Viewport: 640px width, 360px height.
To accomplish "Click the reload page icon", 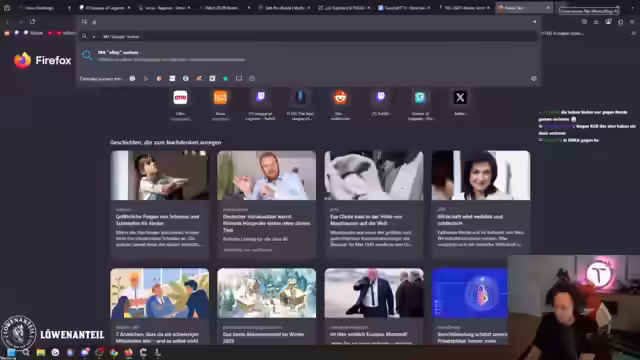I will [33, 22].
